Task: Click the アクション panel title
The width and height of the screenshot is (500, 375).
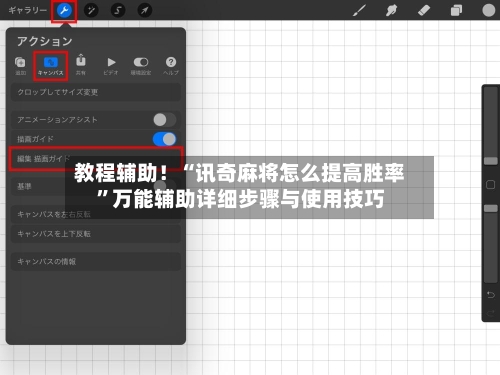Action: (45, 41)
